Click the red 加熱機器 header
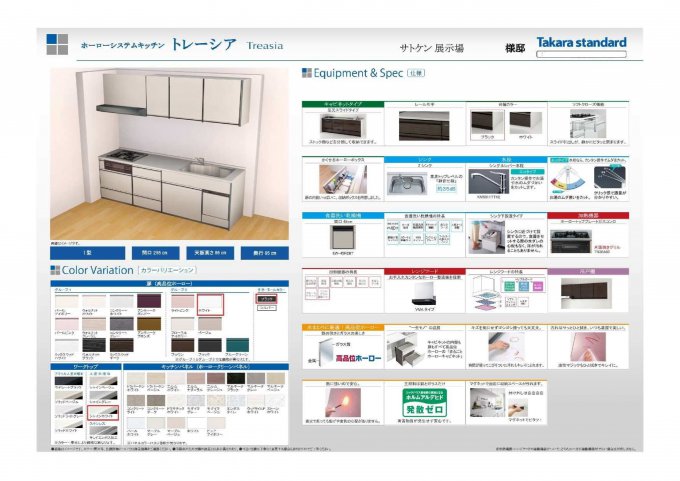This screenshot has height=481, width=680. coord(588,216)
